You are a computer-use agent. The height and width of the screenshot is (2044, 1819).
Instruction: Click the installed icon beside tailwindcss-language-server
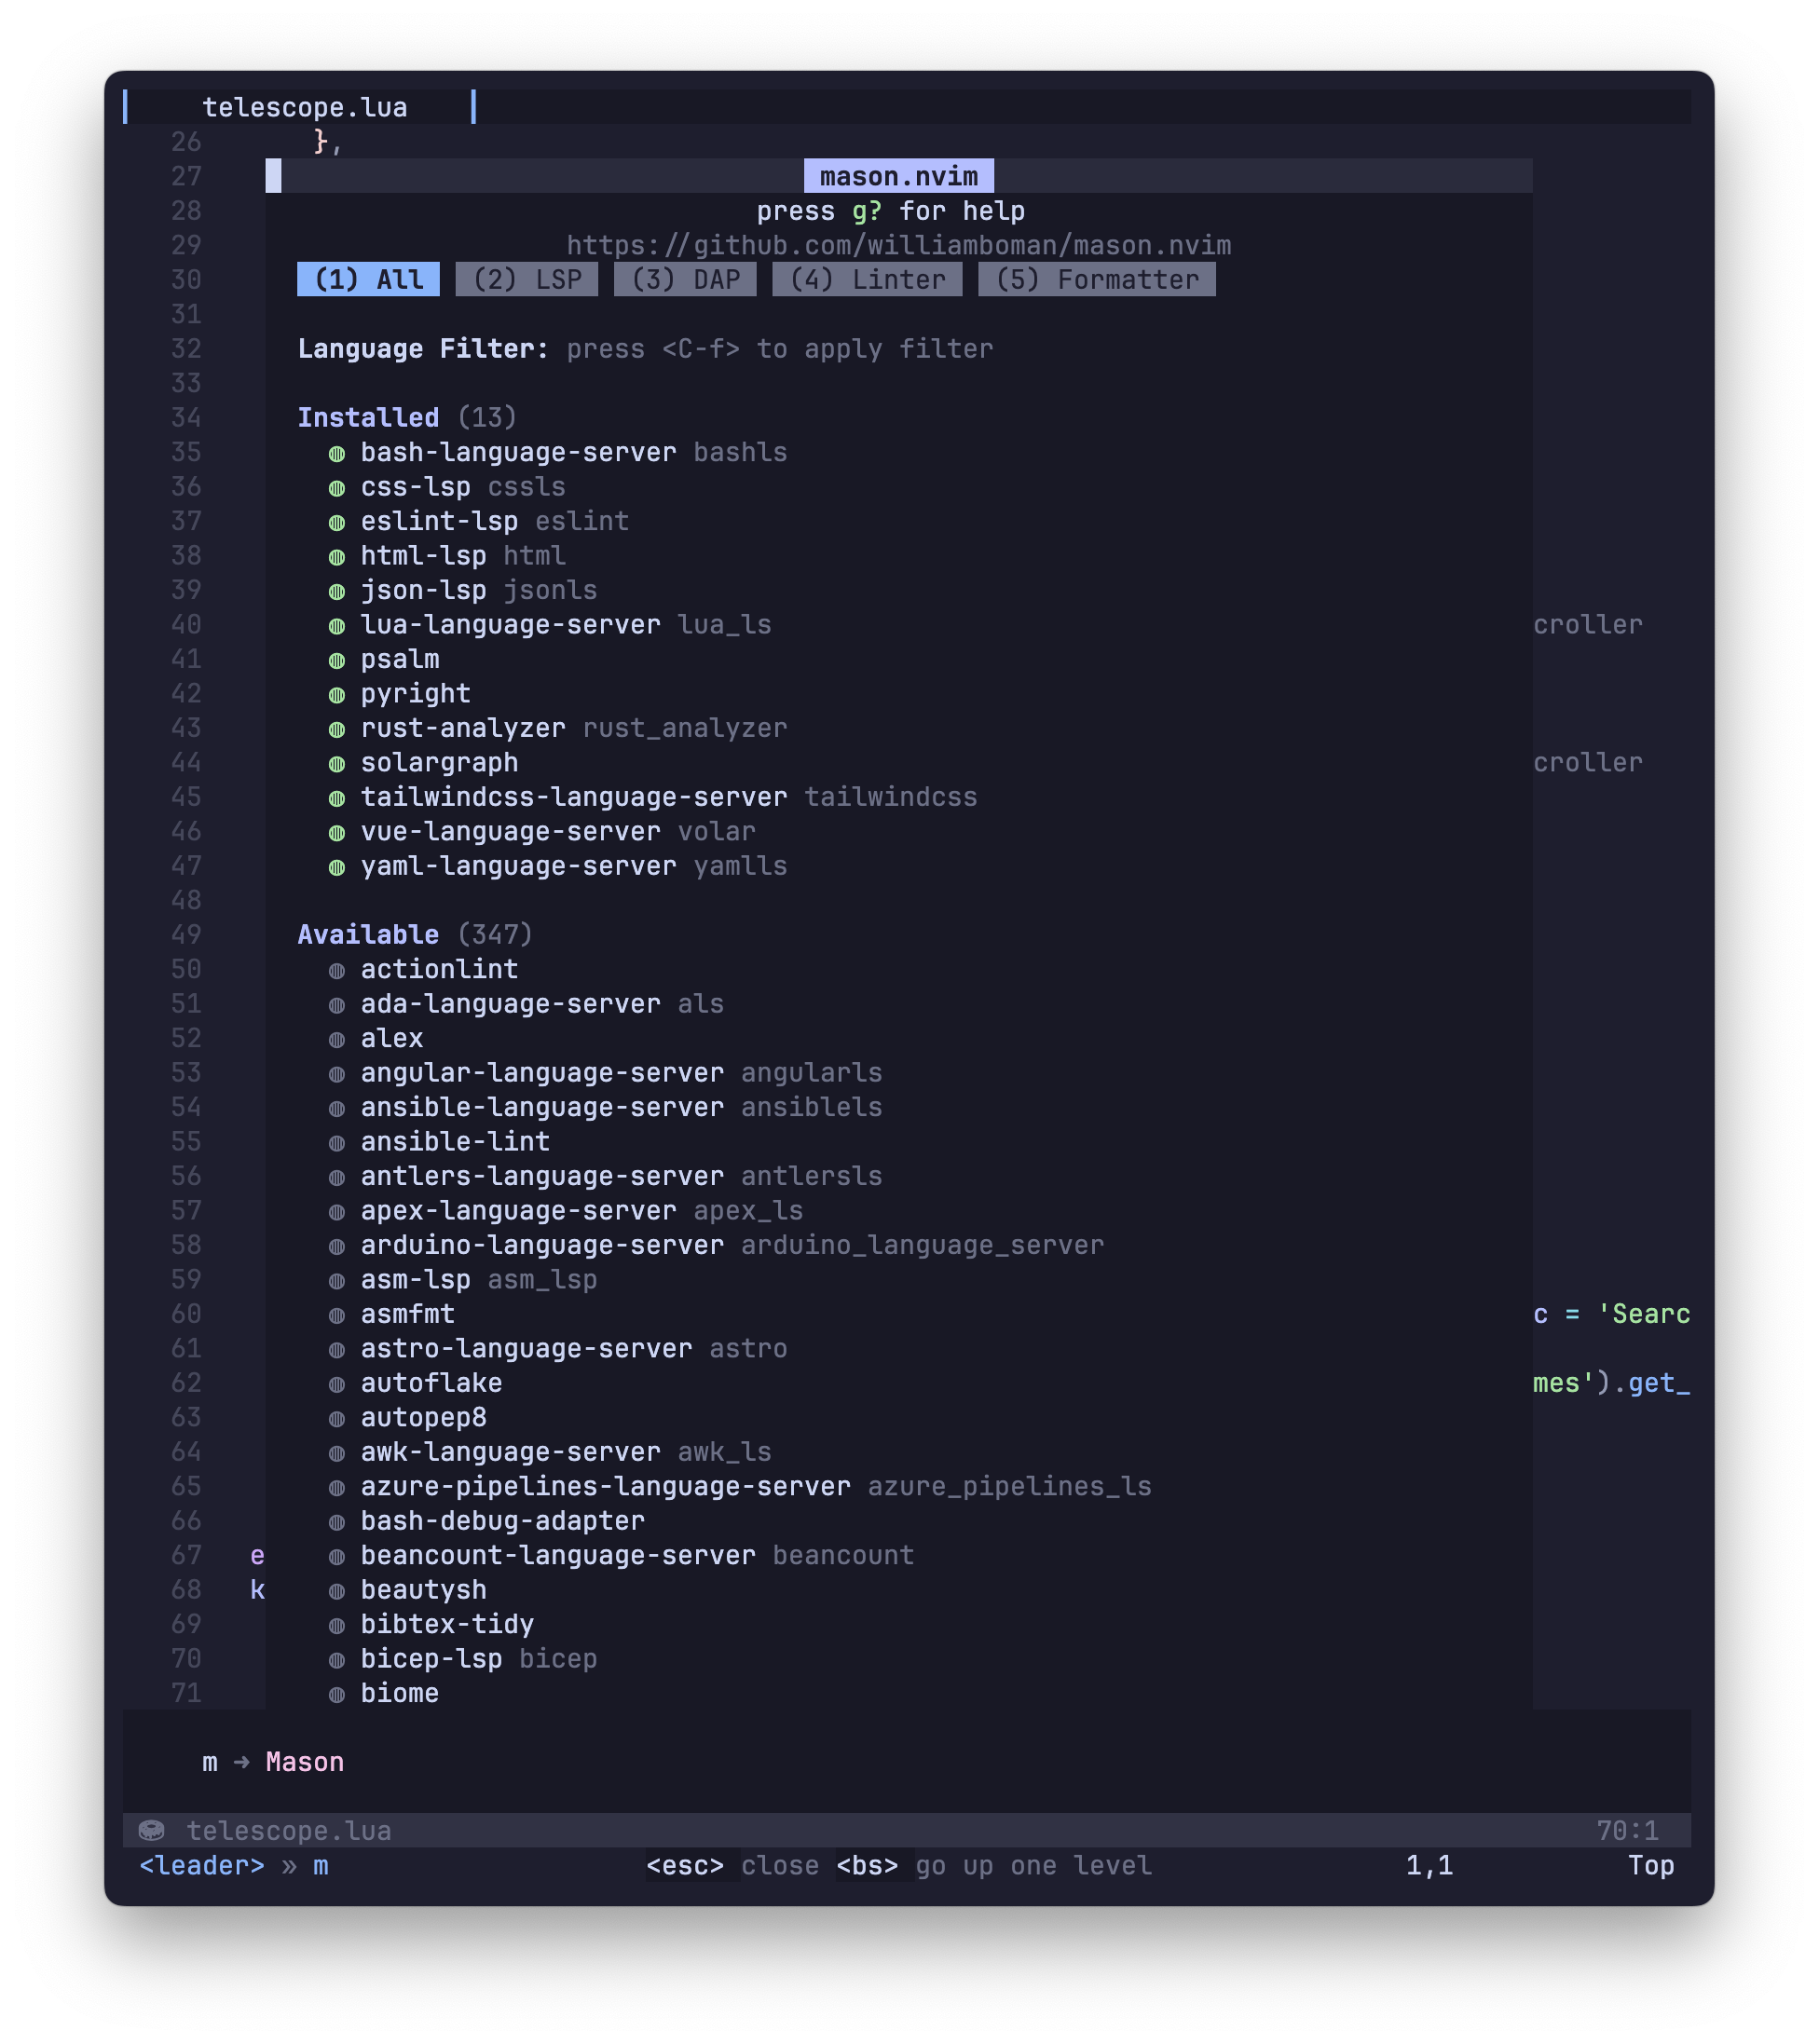pyautogui.click(x=337, y=798)
